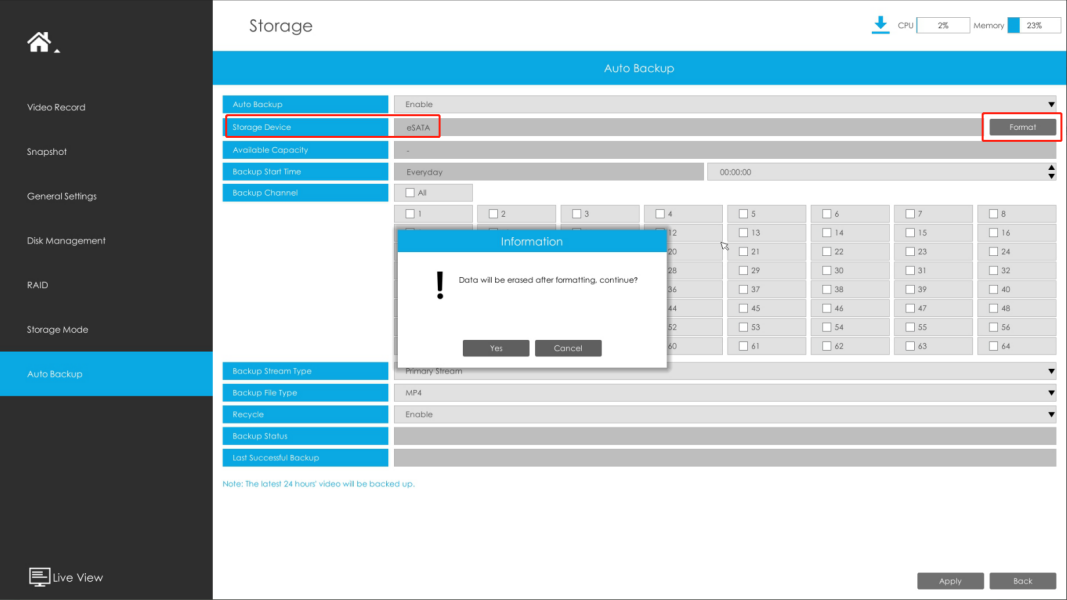
Task: Click the Last Successful Backup field
Action: tap(725, 458)
